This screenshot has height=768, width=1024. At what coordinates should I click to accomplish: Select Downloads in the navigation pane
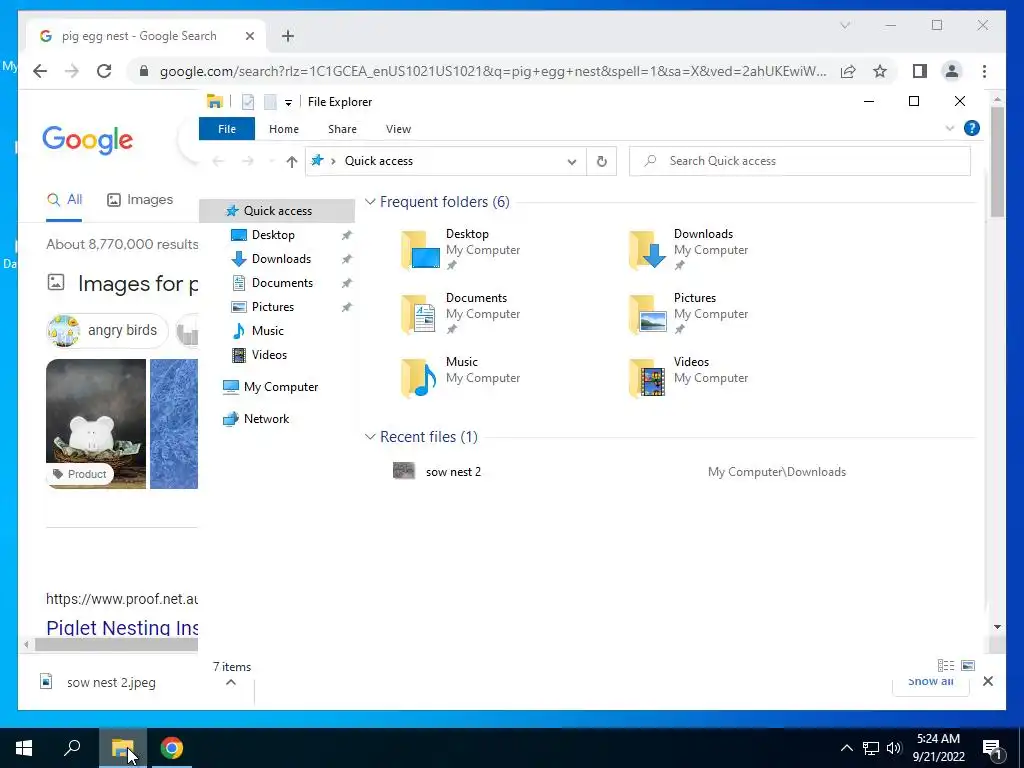pos(281,259)
